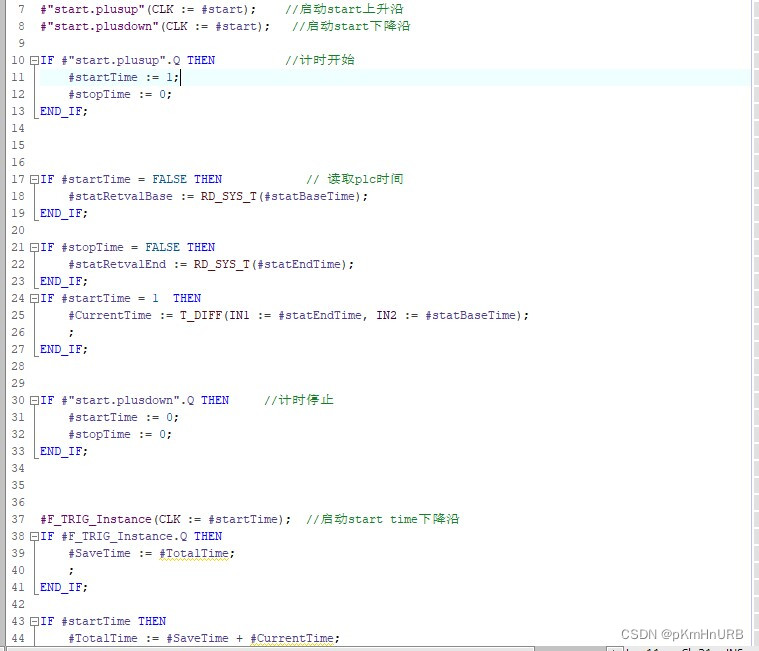Click 'IF #"start.plusup".Q THEN' statement
Viewport: 759px width, 651px height.
pos(127,61)
